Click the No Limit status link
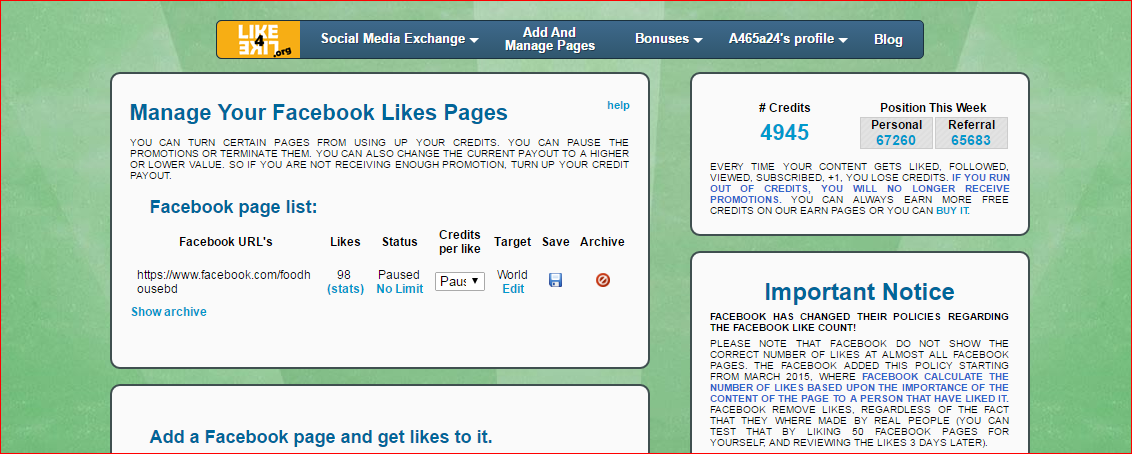The width and height of the screenshot is (1132, 454). 399,289
